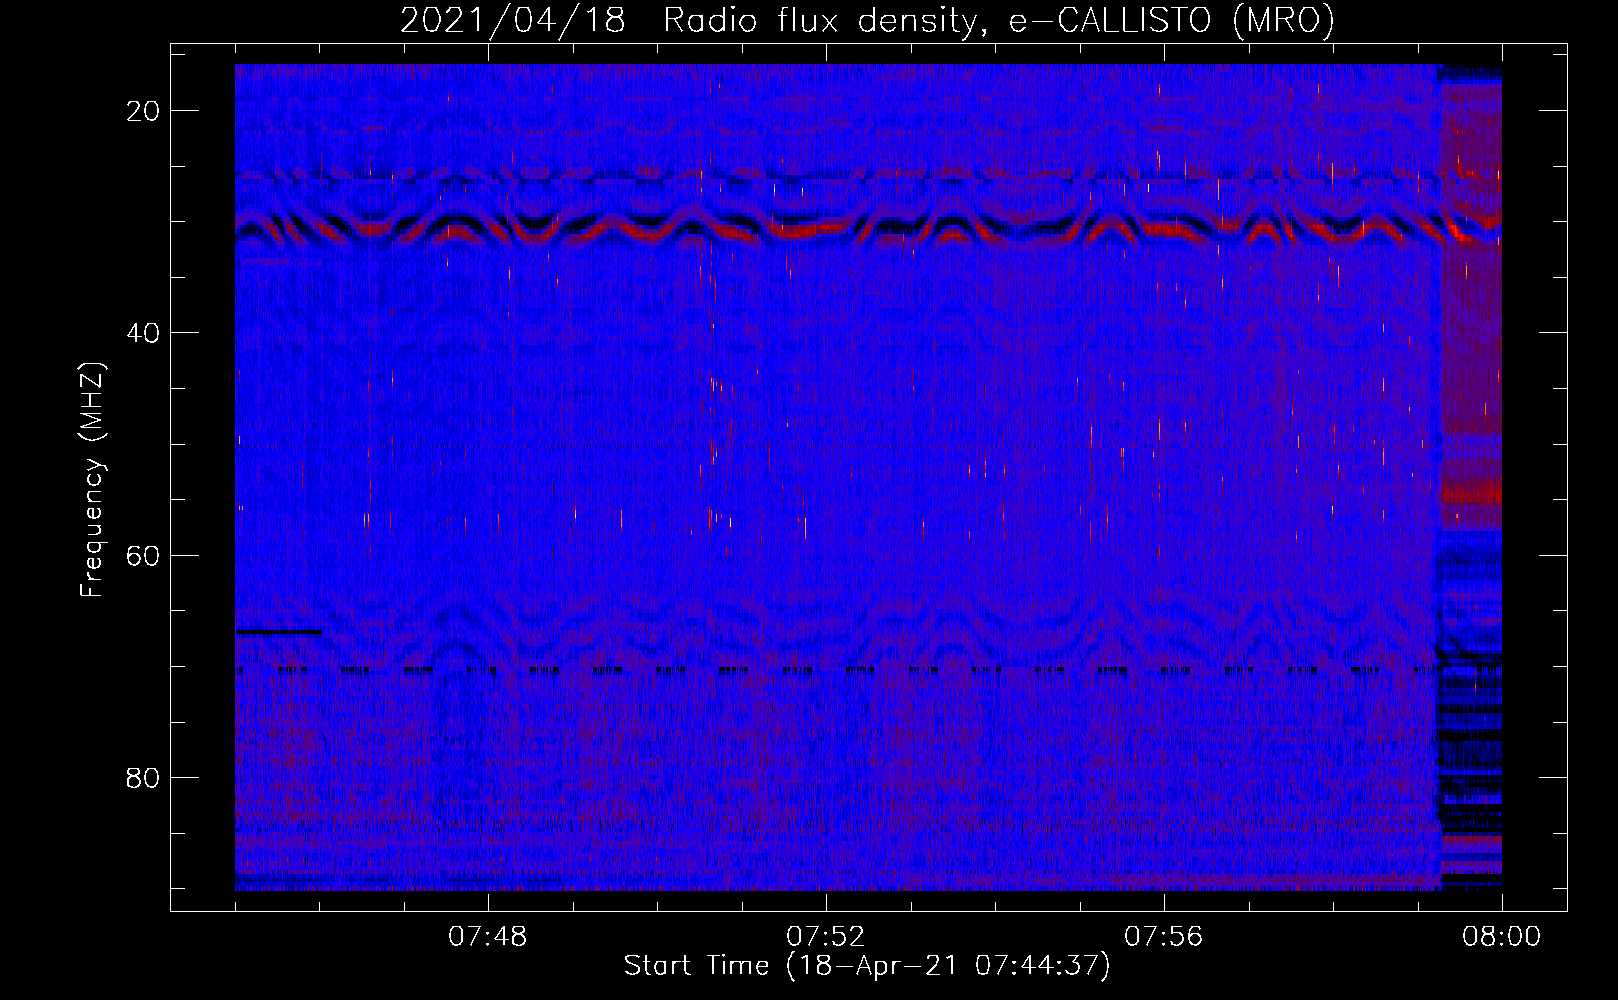
Task: Click the 20 MHz frequency tick label
Action: (143, 111)
